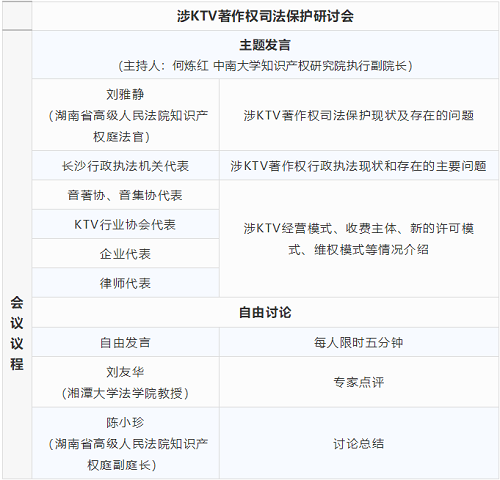Click the host line mentioning 何炼红
Screen dimensions: 500x480
pos(265,66)
